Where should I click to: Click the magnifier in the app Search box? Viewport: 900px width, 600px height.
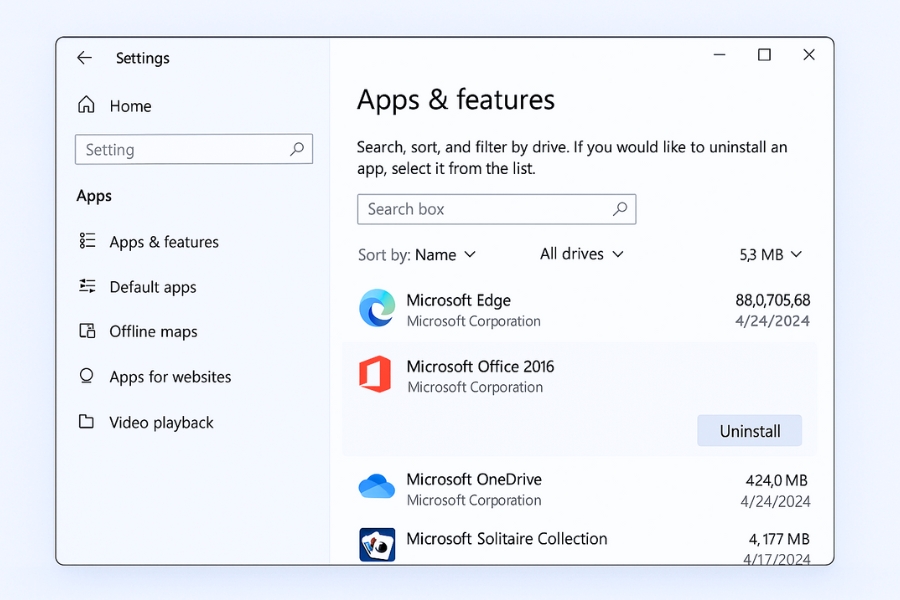click(x=620, y=209)
